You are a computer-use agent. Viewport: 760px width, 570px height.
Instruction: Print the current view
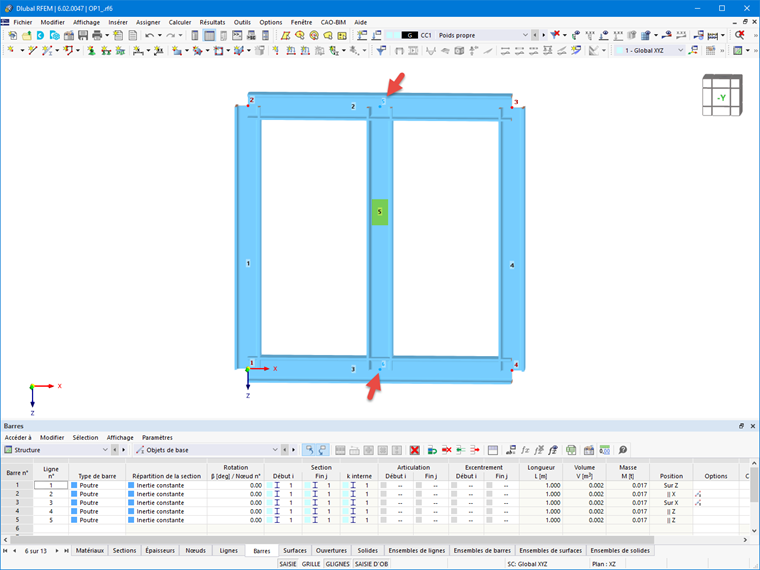(x=97, y=35)
